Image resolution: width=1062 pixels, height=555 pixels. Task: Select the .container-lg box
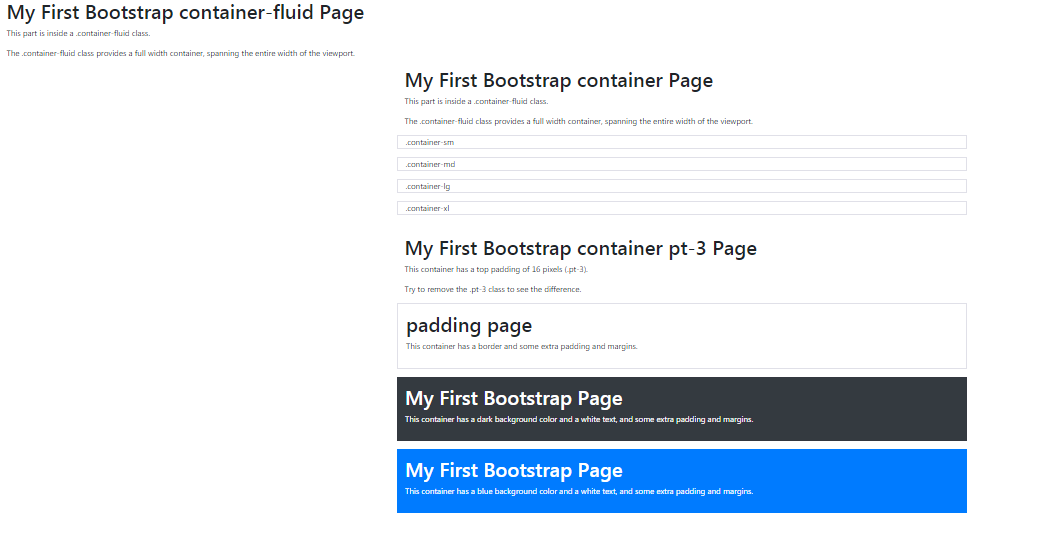pos(681,186)
